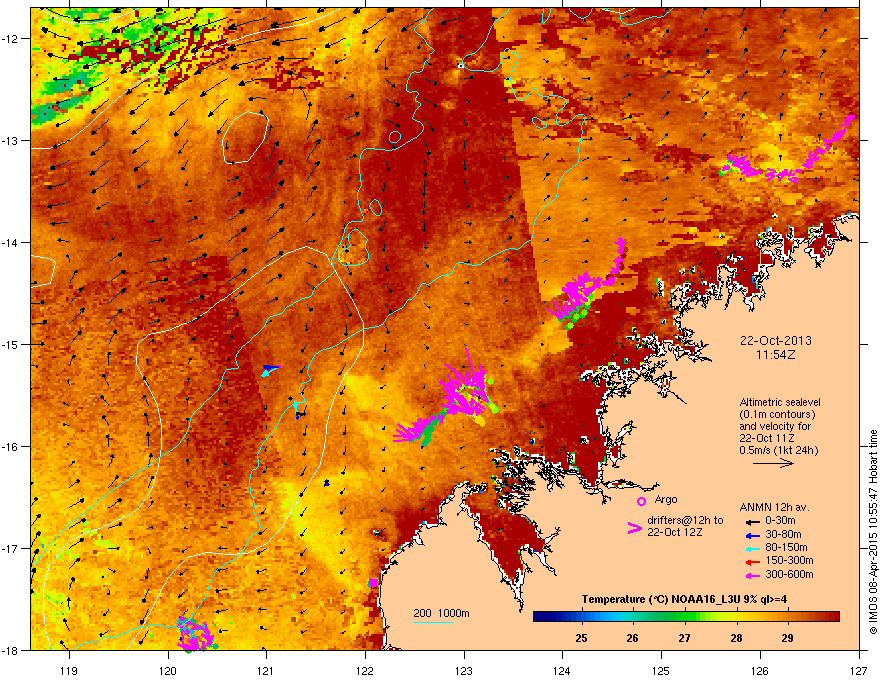This screenshot has height=680, width=880.
Task: Click the time label 11:54Z
Action: click(776, 355)
